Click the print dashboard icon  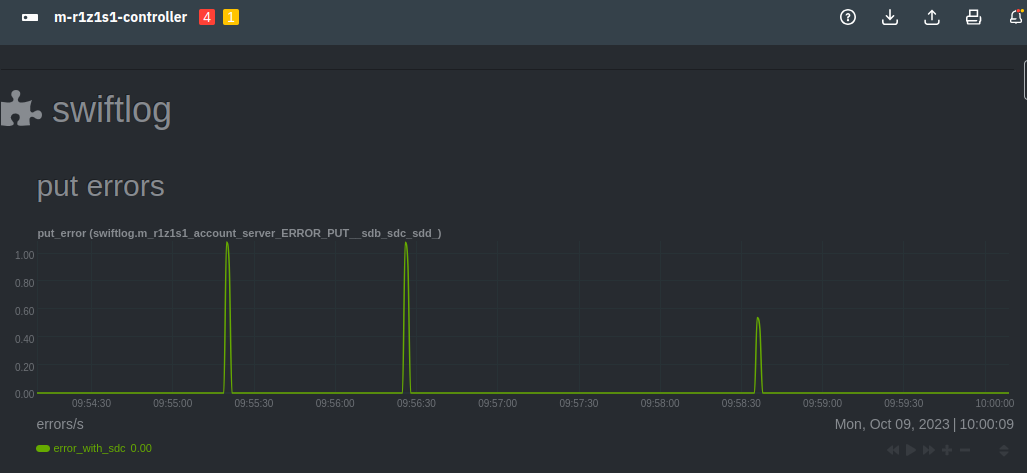coord(973,17)
